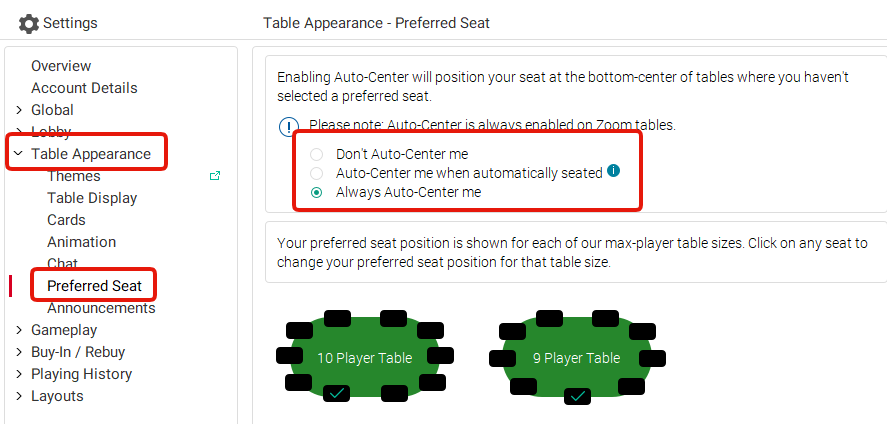Click info icon beside automatically seated option
The width and height of the screenshot is (887, 424).
tap(613, 170)
